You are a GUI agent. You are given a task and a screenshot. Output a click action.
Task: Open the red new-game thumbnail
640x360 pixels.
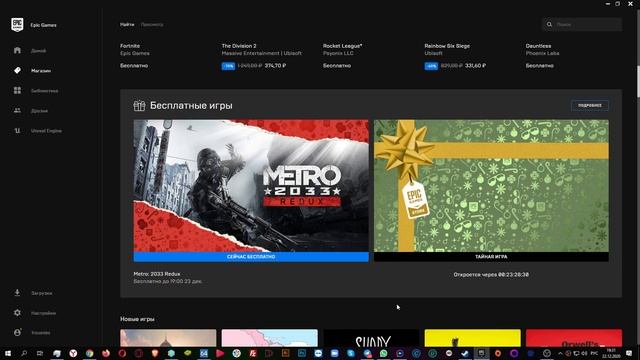[574, 338]
